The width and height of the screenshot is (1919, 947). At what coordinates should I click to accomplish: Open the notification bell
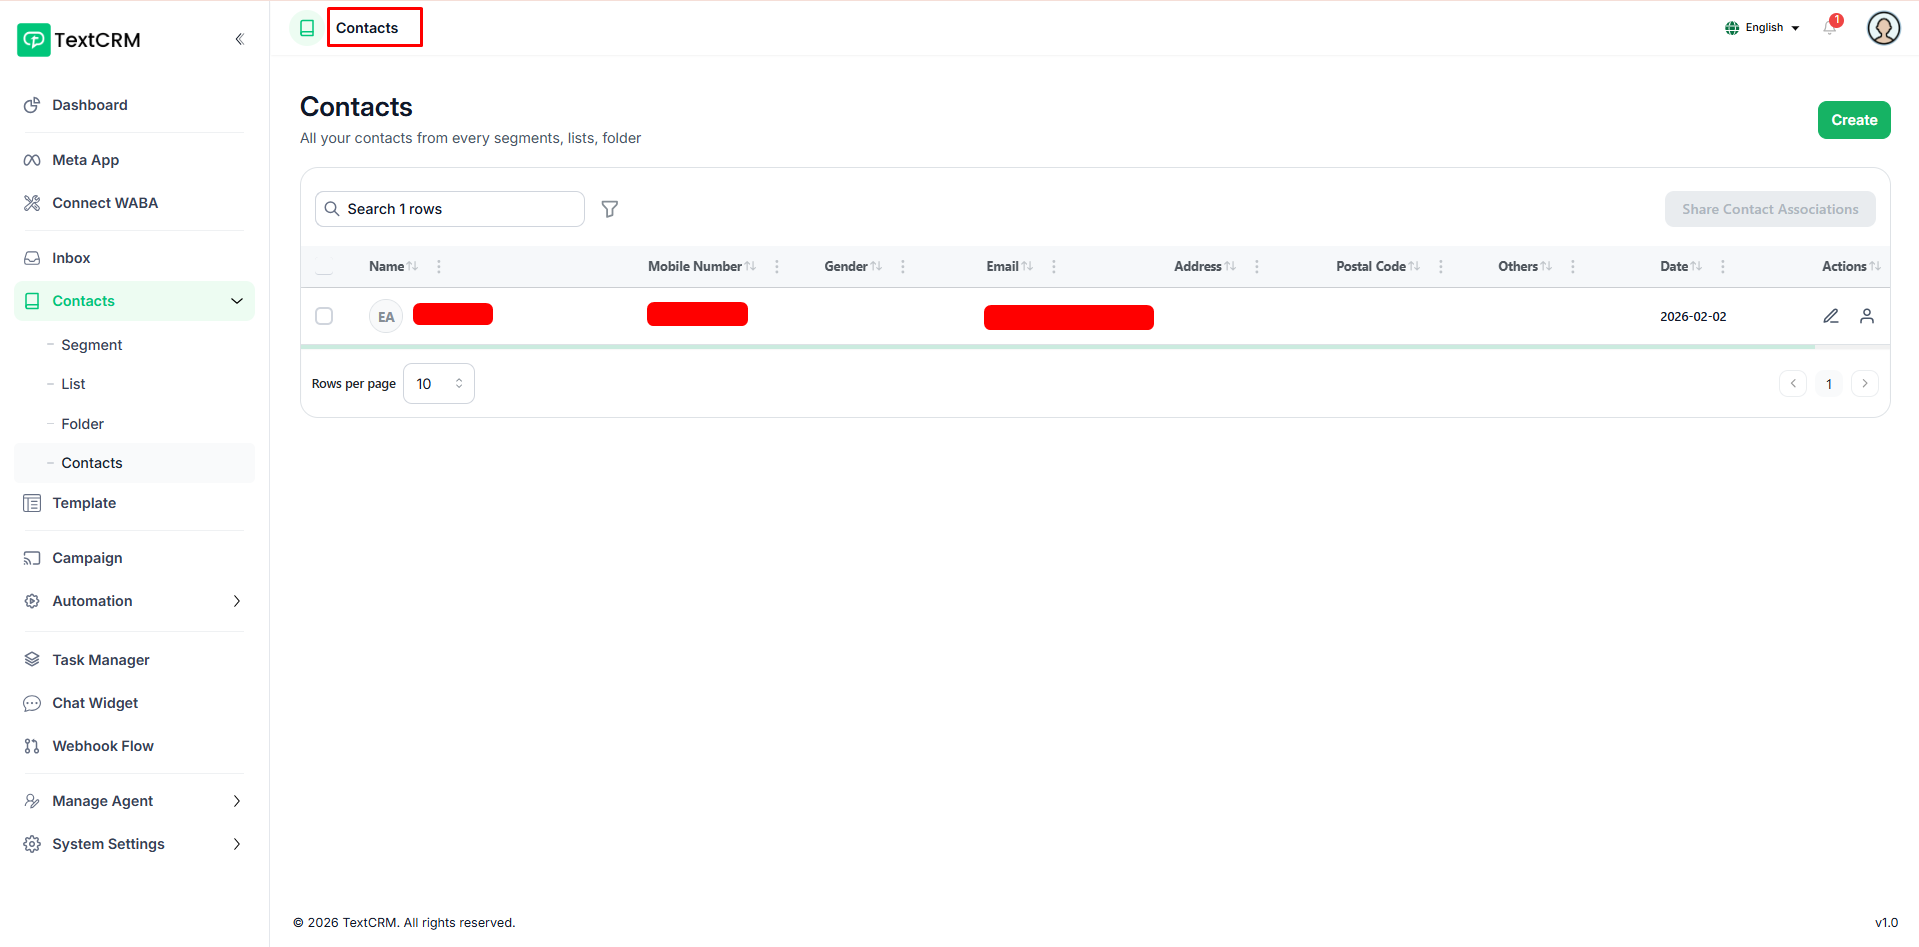tap(1830, 28)
